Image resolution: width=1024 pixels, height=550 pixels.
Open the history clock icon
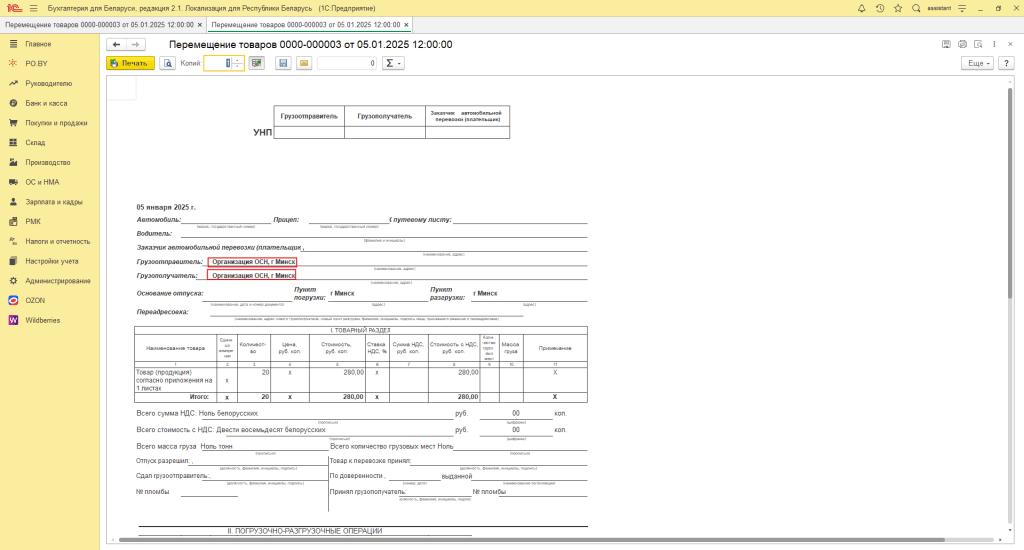(880, 8)
